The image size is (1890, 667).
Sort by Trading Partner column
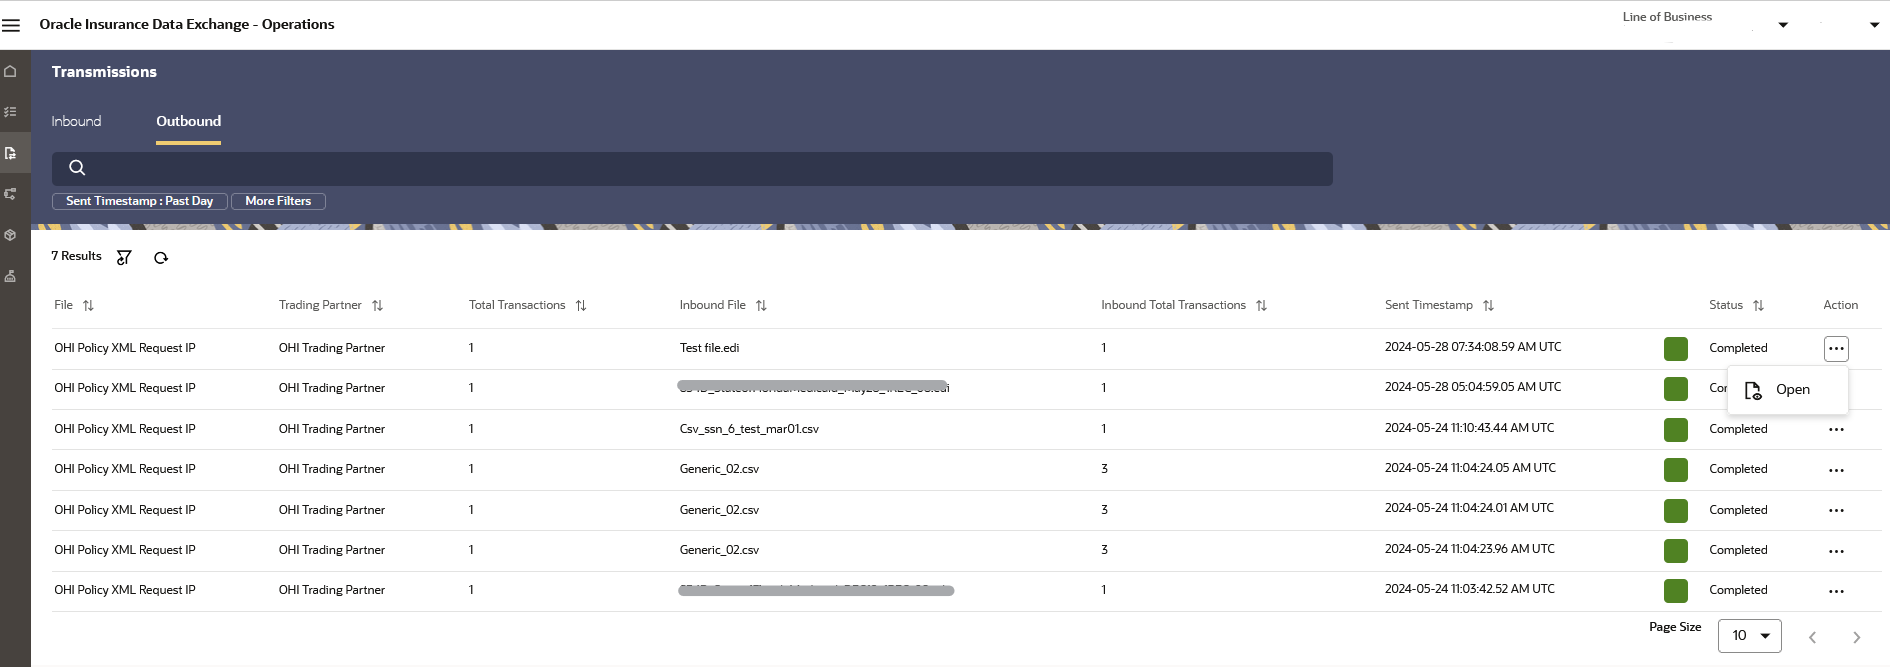click(377, 306)
